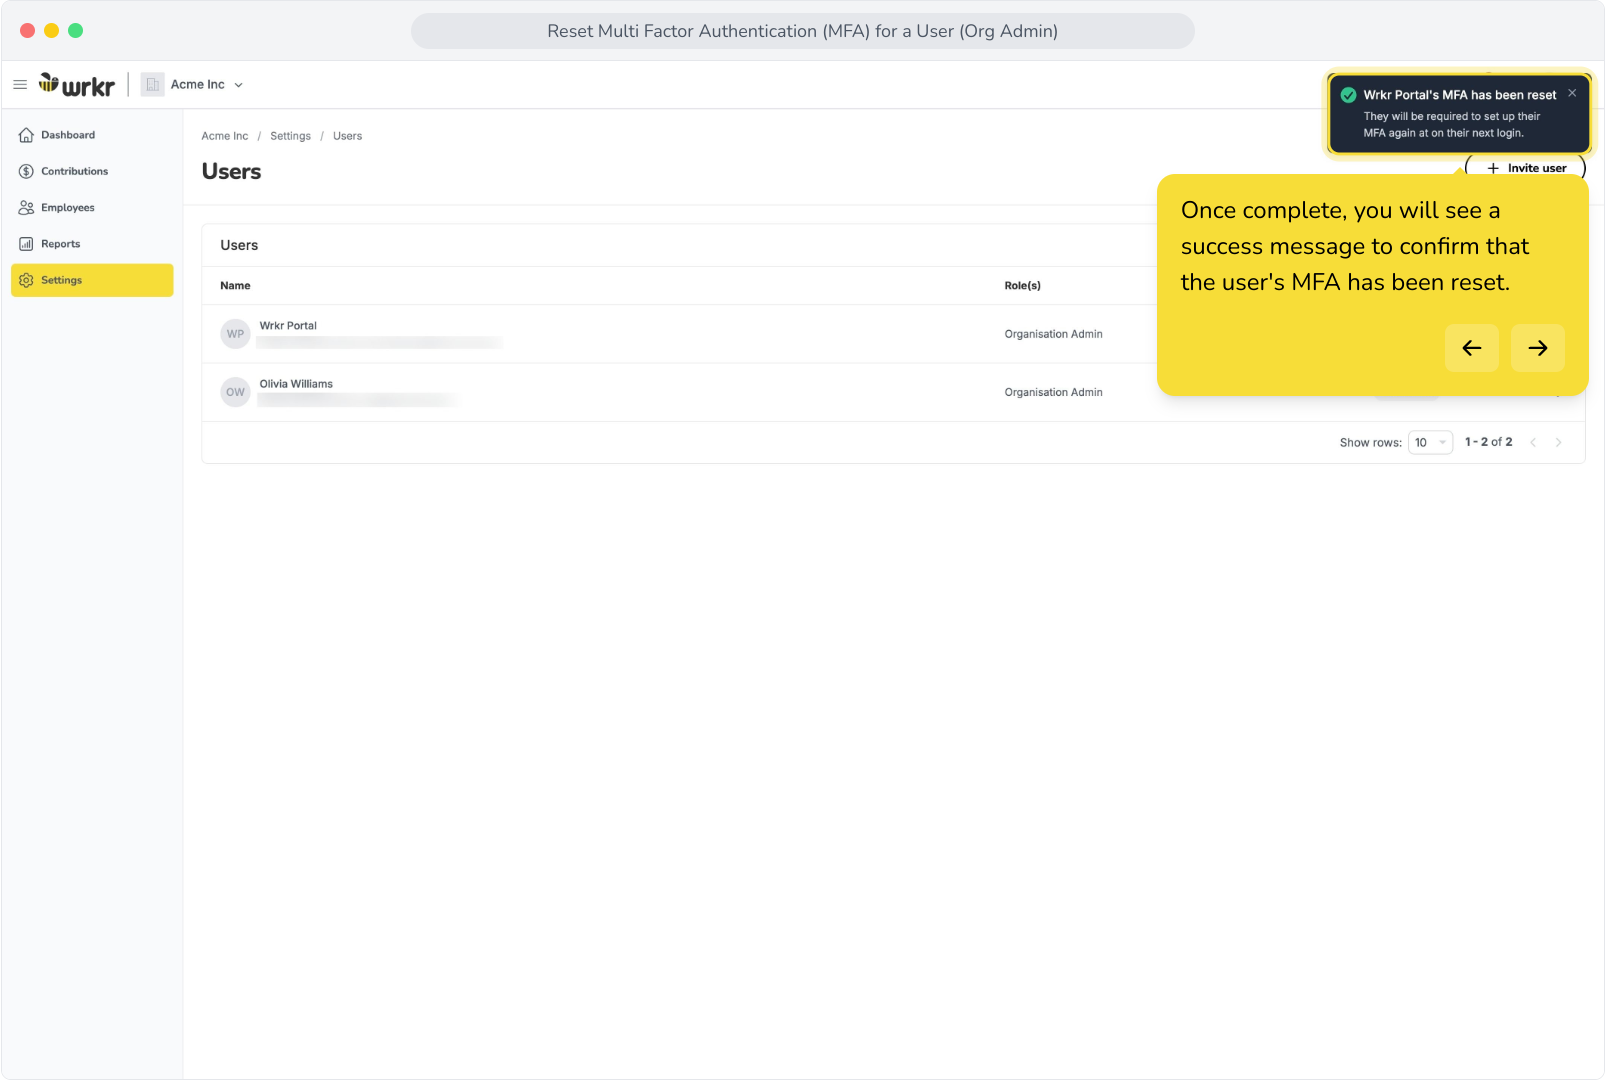The image size is (1606, 1080).
Task: Expand the Acme Inc organisation dropdown
Action: coord(238,85)
